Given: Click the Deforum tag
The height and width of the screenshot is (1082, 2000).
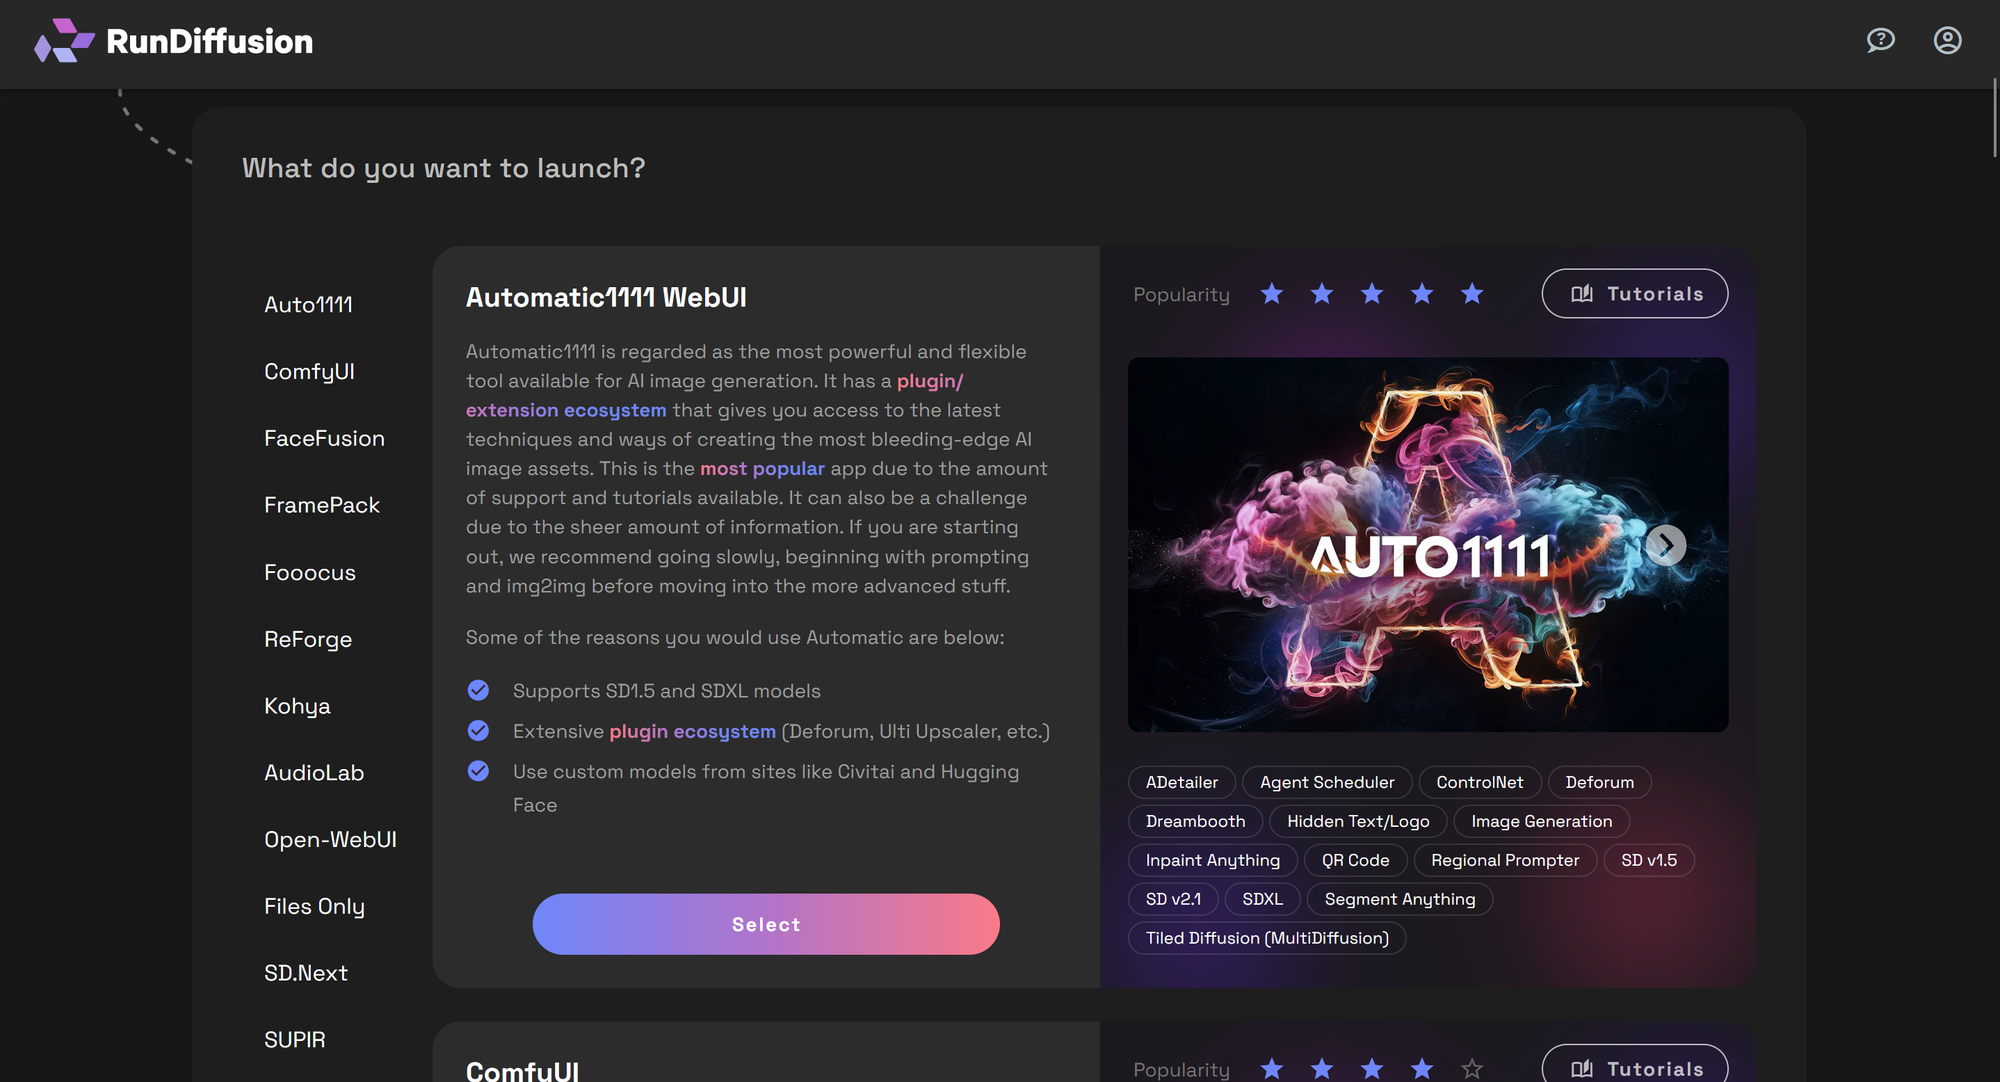Looking at the screenshot, I should (1600, 782).
